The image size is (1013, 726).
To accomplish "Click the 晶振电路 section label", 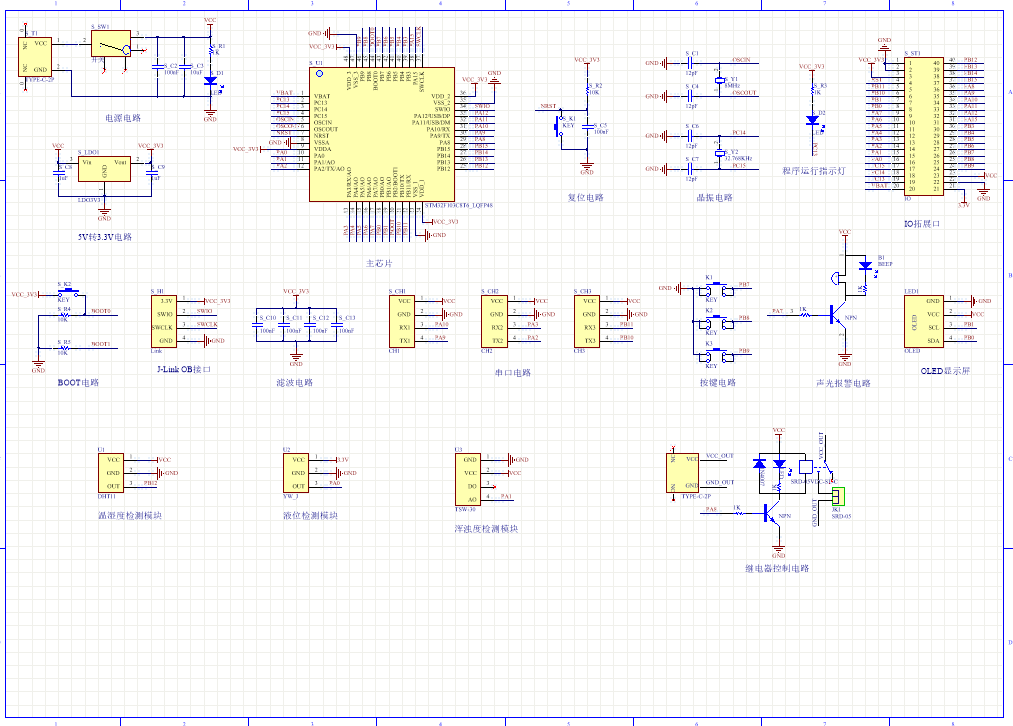I will coord(715,198).
